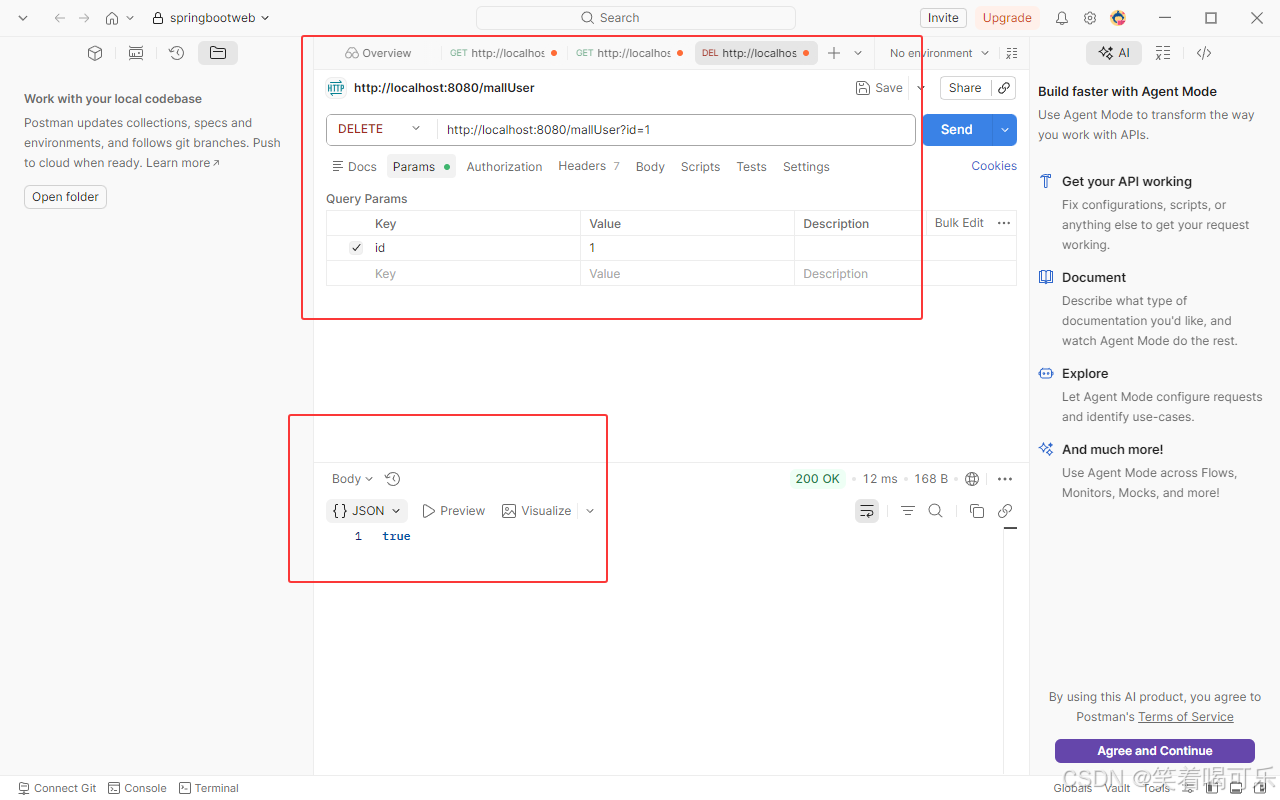Copy the response body
The image size is (1280, 800).
(x=977, y=511)
